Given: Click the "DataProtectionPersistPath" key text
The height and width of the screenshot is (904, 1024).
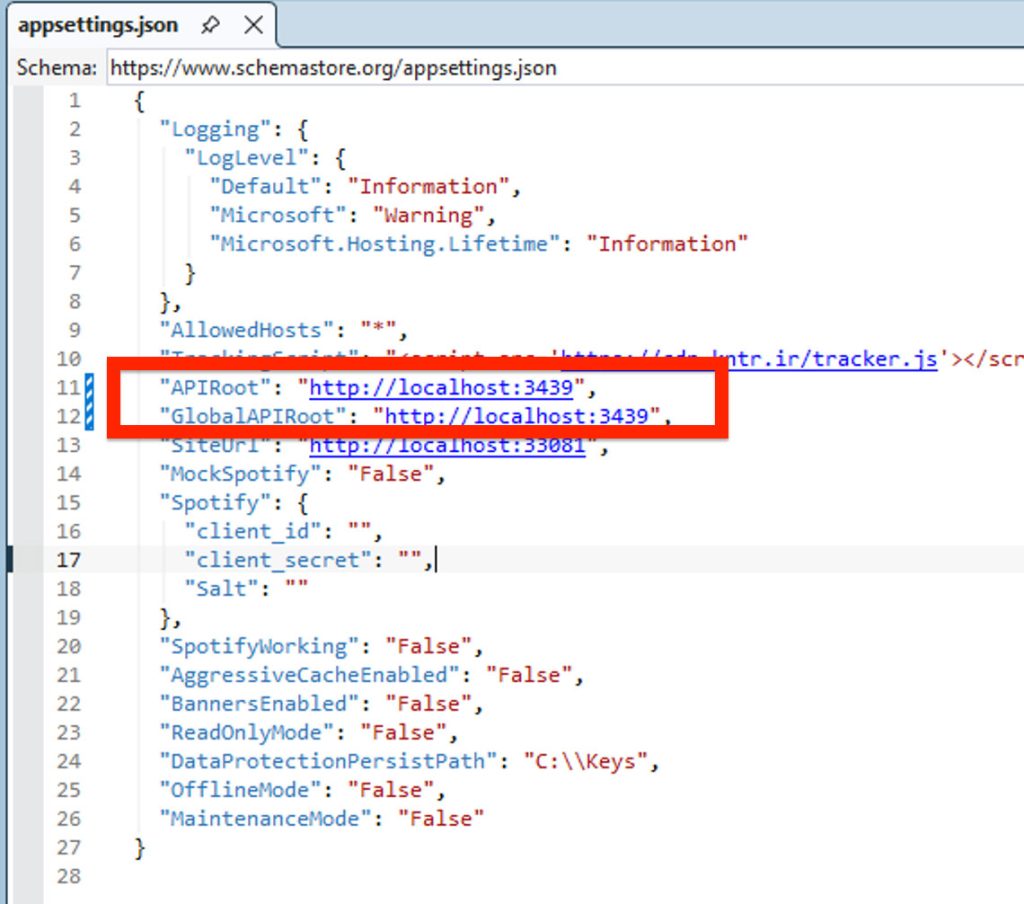Looking at the screenshot, I should point(328,761).
